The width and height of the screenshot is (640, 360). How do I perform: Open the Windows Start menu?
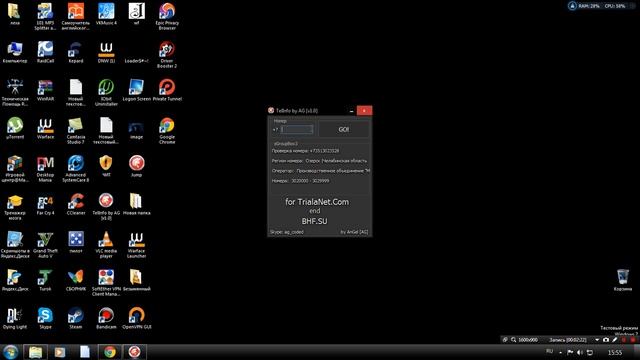[11, 351]
